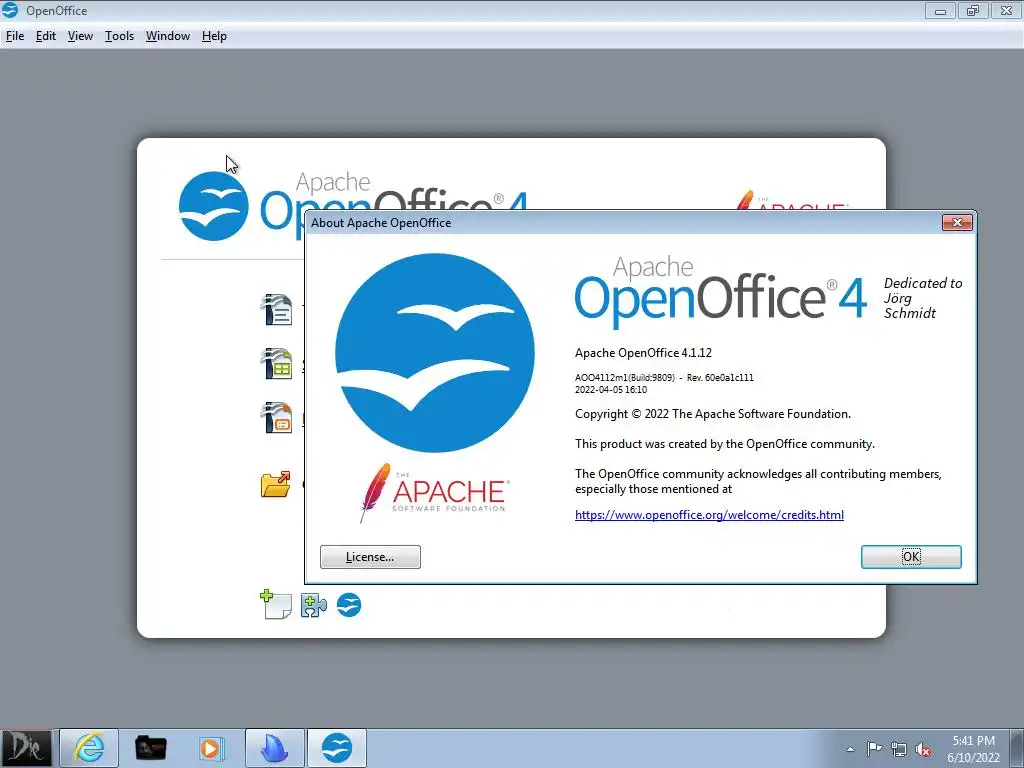Open the openoffice.org credits link
The height and width of the screenshot is (768, 1024).
click(x=709, y=515)
